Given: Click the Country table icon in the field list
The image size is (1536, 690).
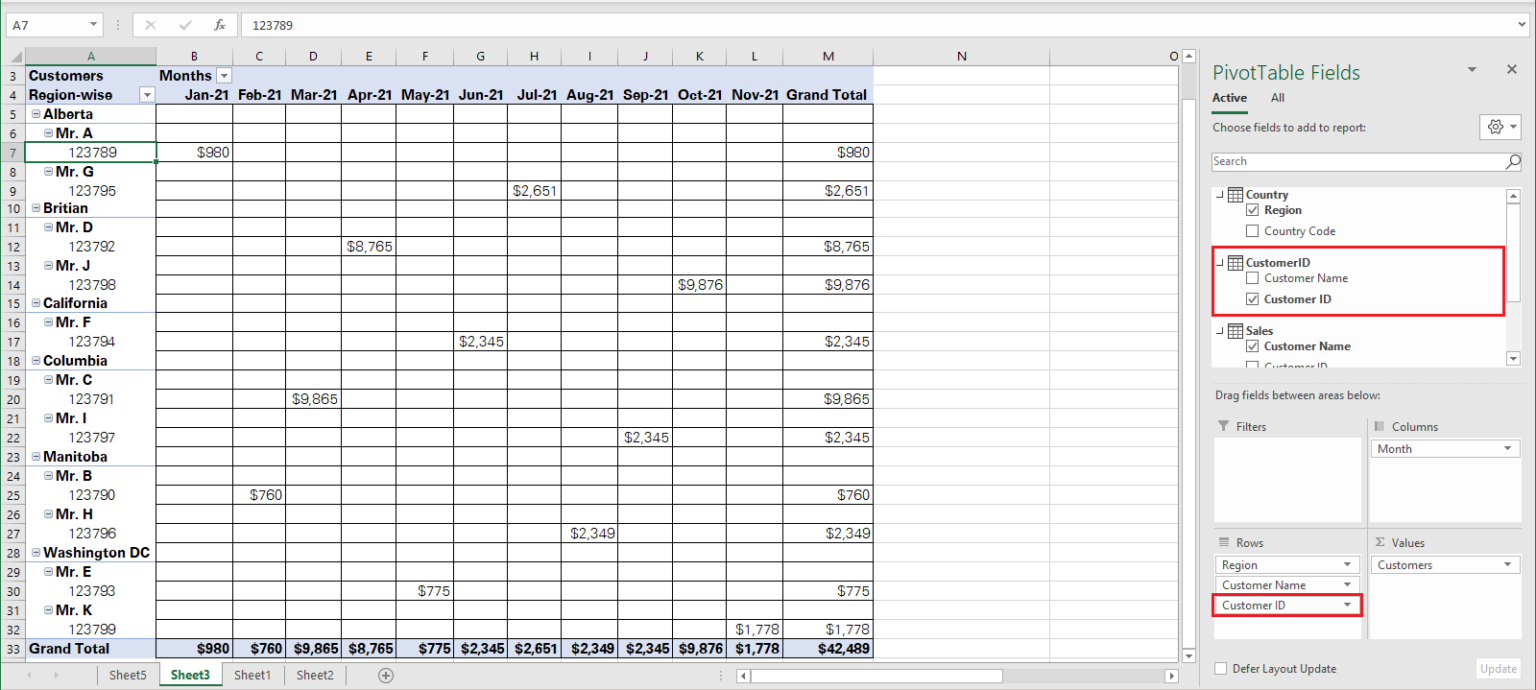Looking at the screenshot, I should [1234, 194].
